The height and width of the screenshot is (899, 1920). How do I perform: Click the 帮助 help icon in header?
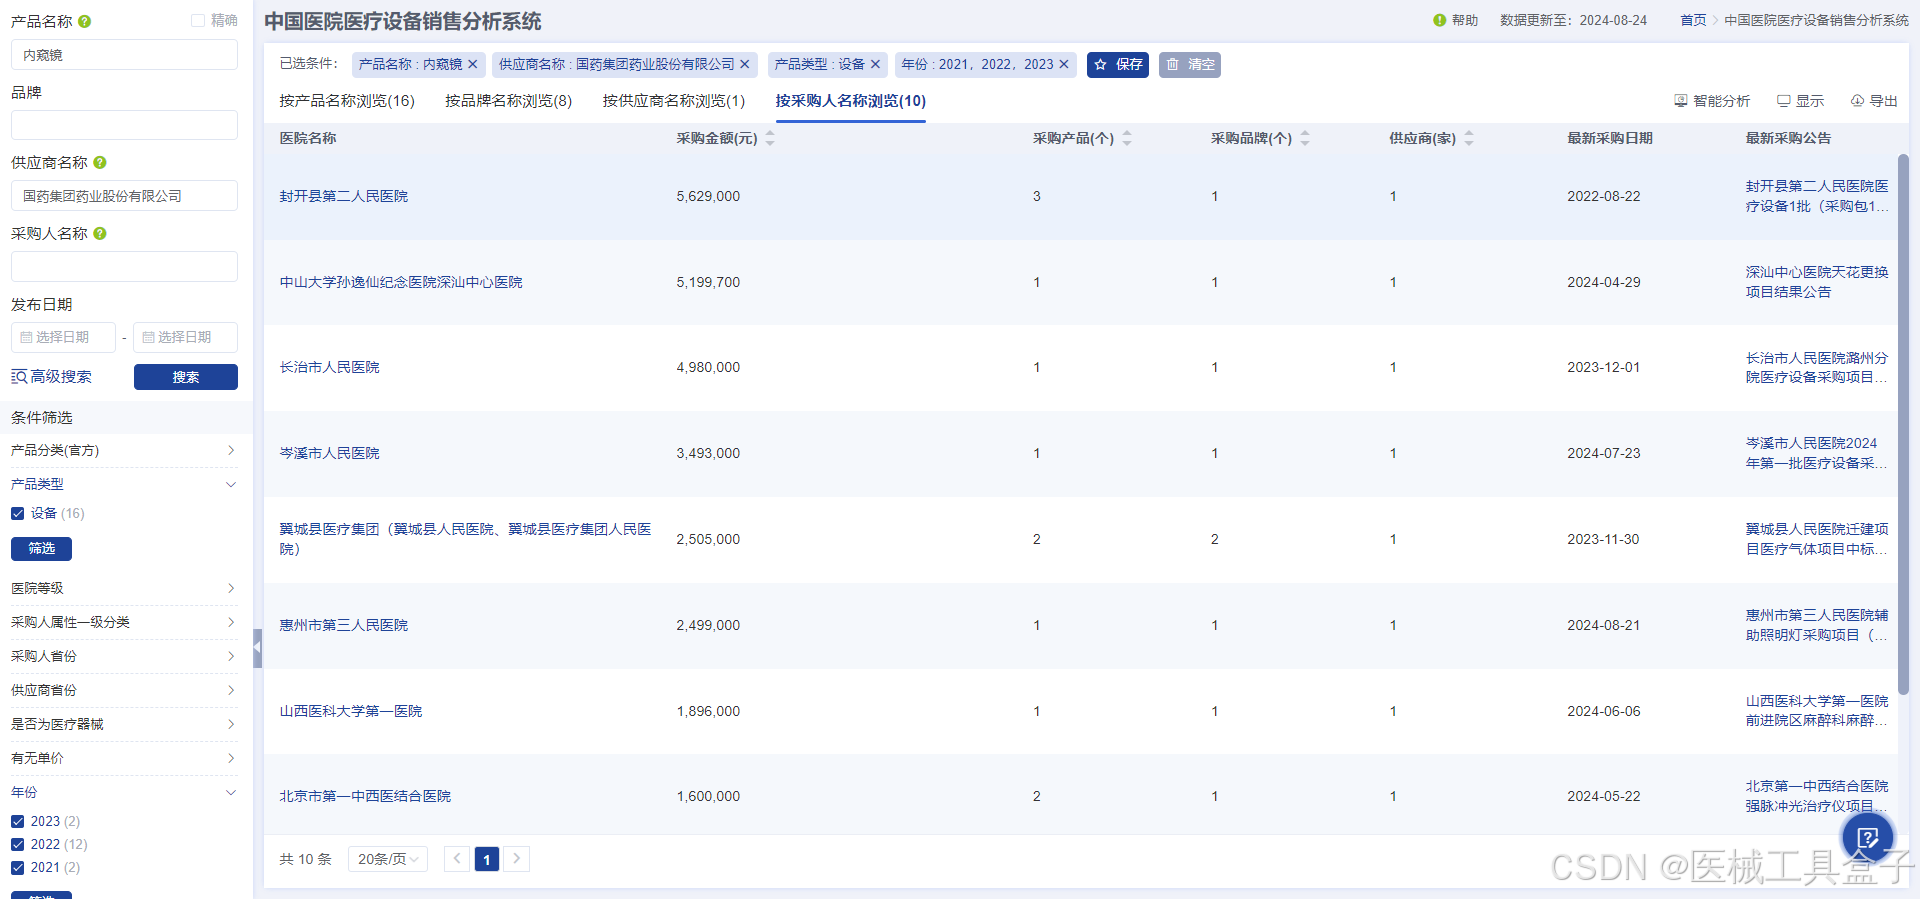(x=1439, y=20)
